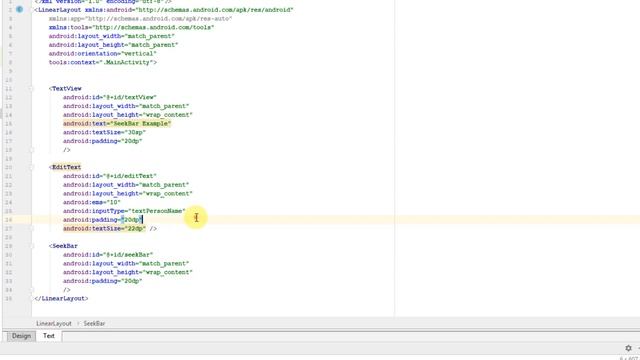Click android:textSize="22dp" attribute

(x=104, y=229)
